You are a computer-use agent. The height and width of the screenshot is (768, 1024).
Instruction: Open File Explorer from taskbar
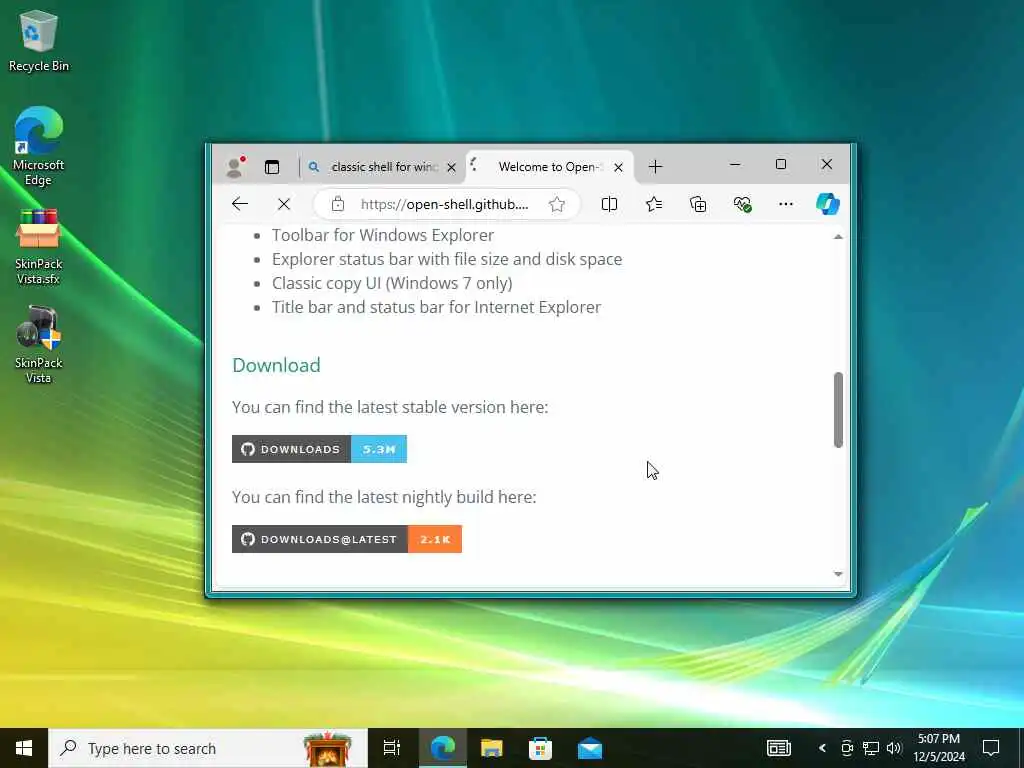click(491, 748)
